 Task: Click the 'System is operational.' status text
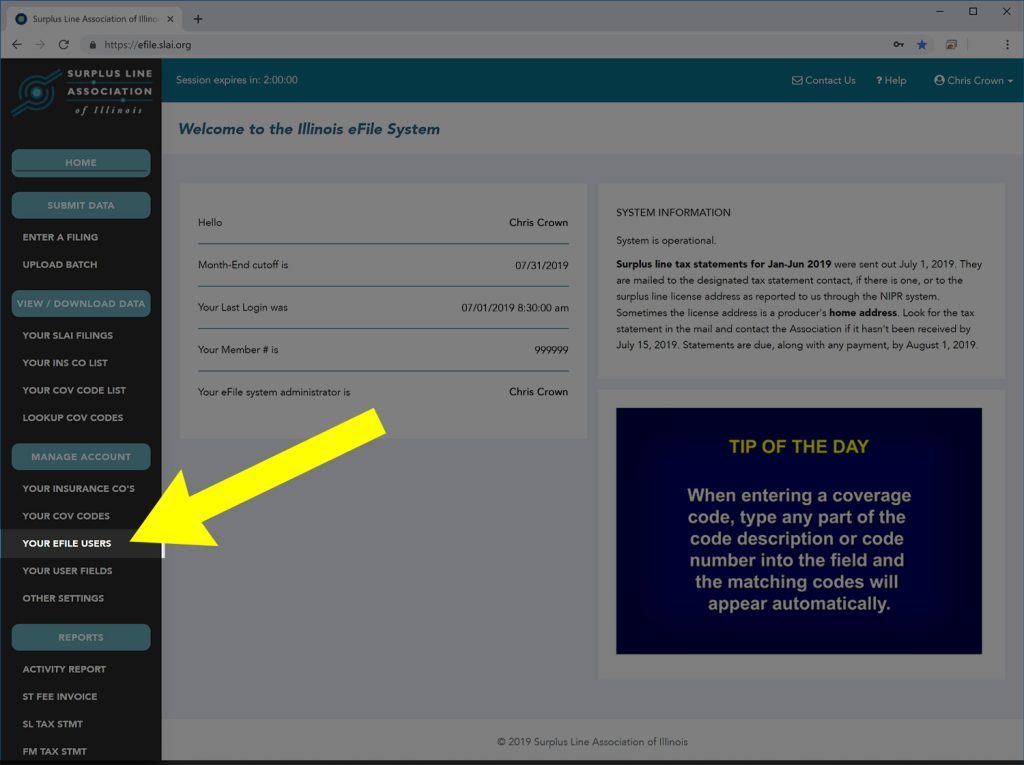[666, 240]
